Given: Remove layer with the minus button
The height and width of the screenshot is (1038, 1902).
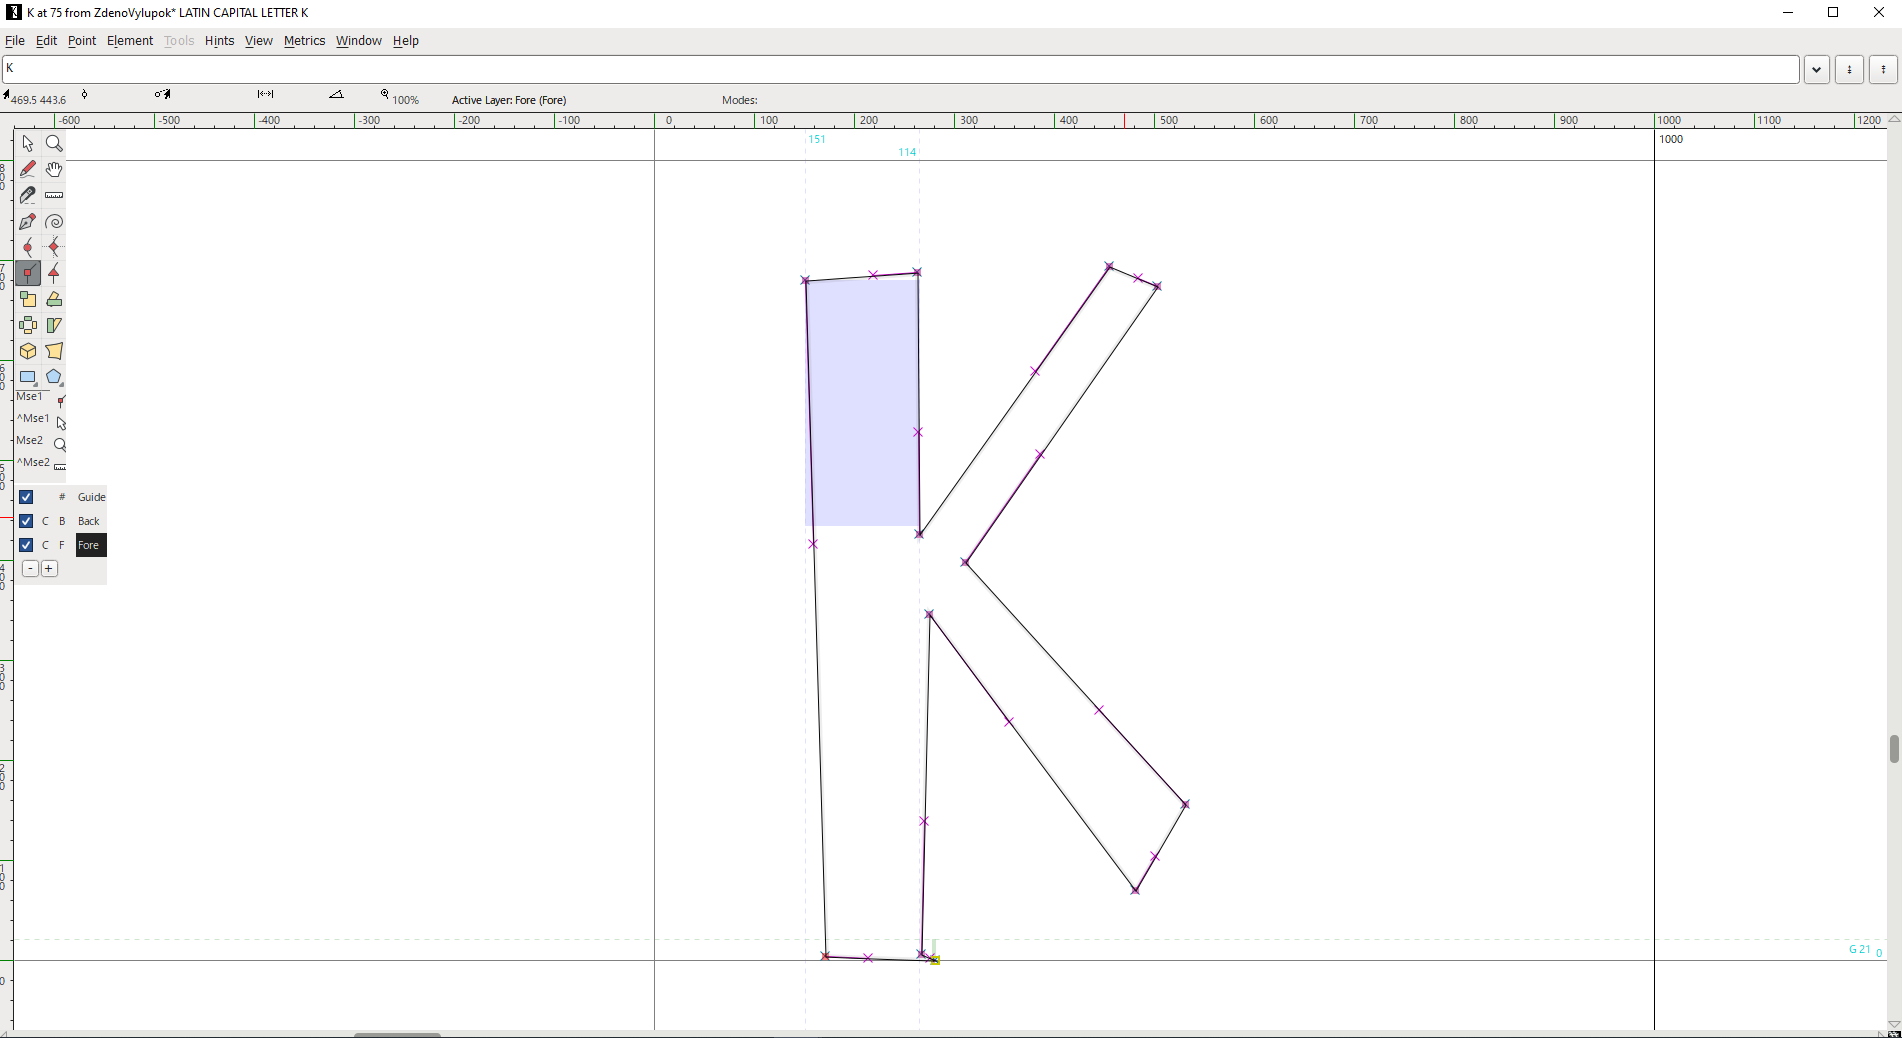Looking at the screenshot, I should coord(30,569).
